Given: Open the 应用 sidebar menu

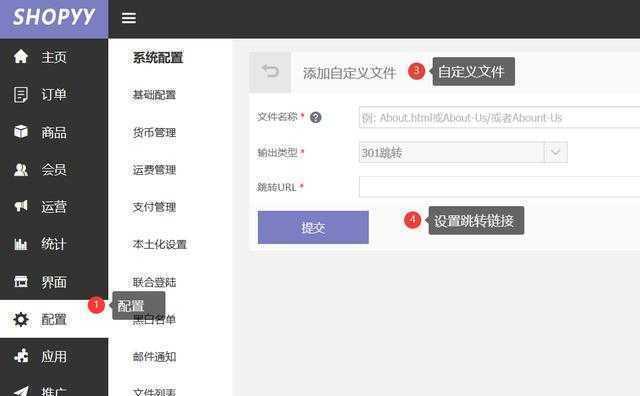Looking at the screenshot, I should point(54,356).
